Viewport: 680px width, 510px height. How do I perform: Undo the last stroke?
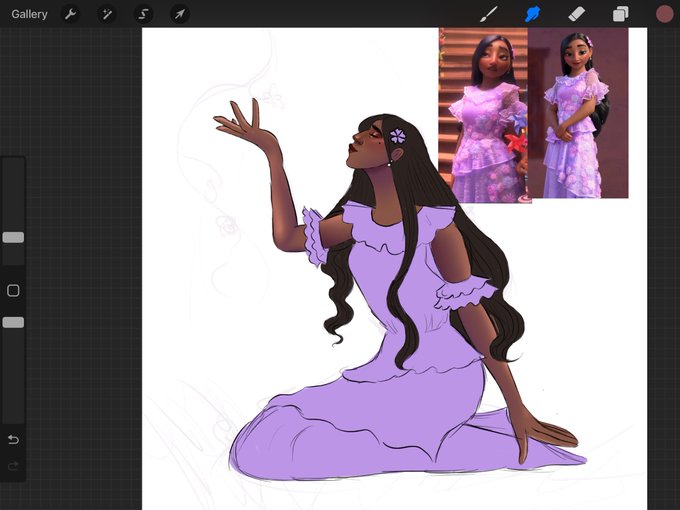click(13, 440)
